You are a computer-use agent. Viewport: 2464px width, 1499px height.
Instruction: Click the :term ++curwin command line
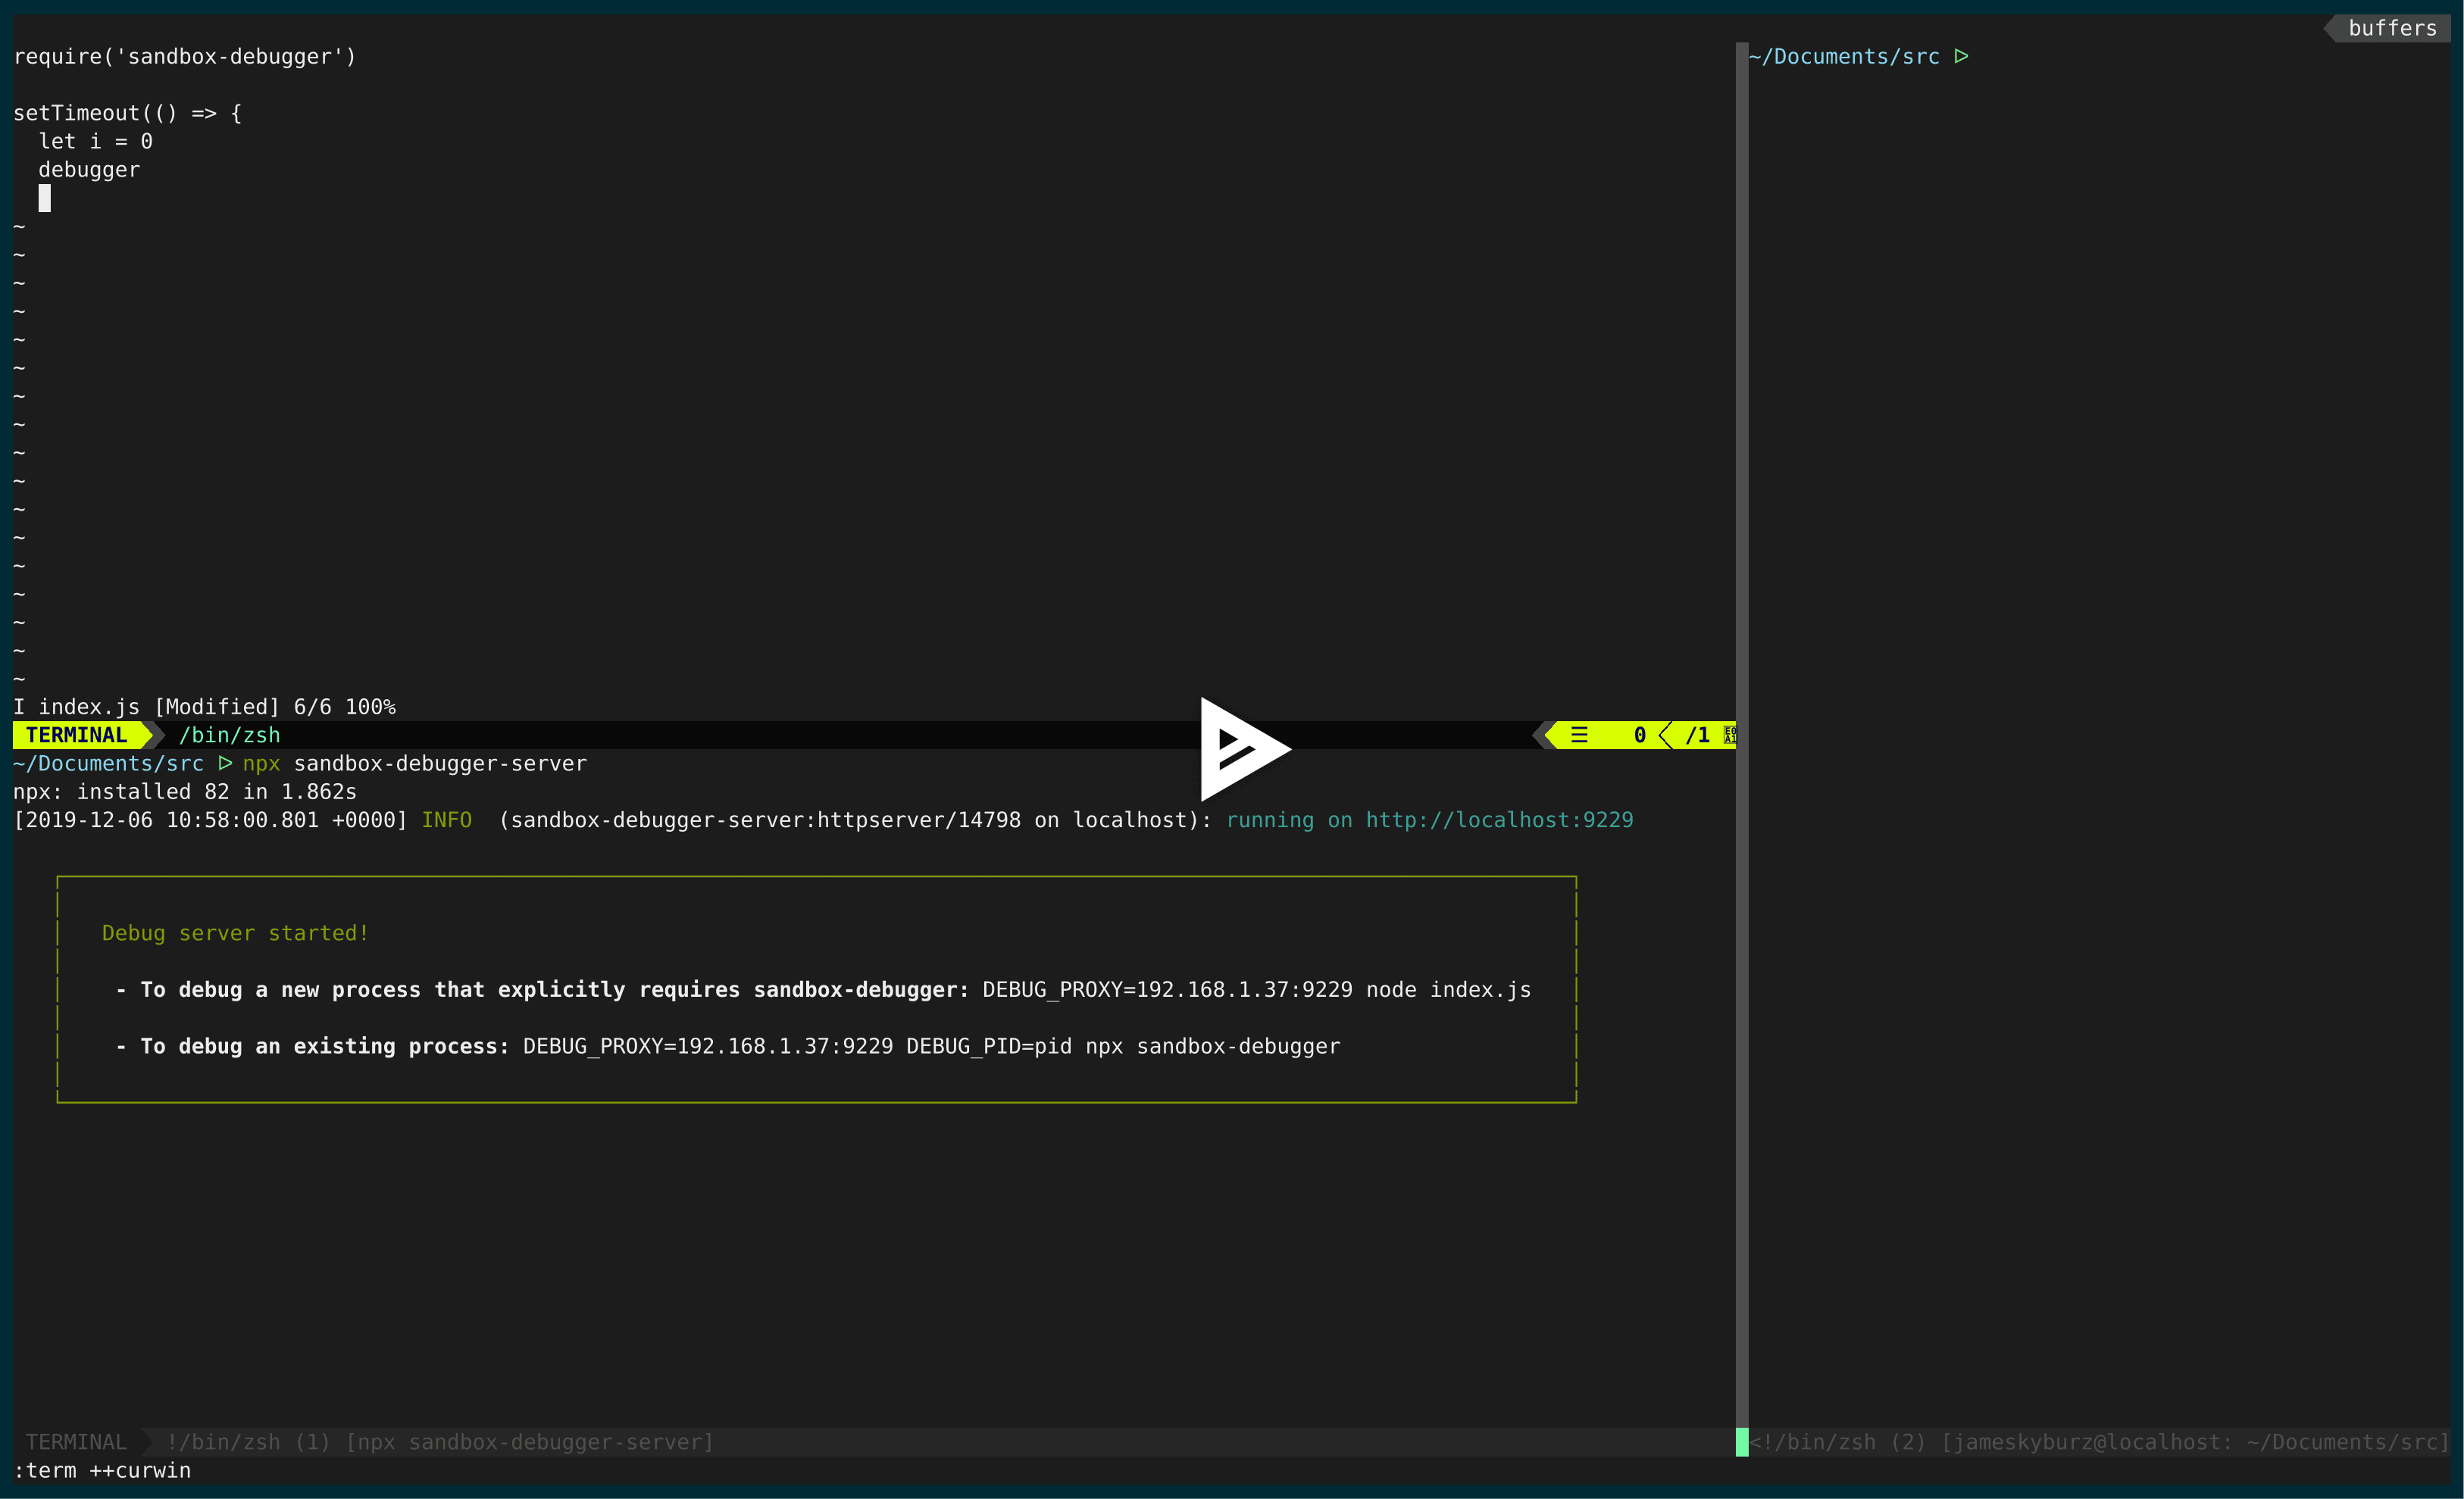coord(102,1470)
